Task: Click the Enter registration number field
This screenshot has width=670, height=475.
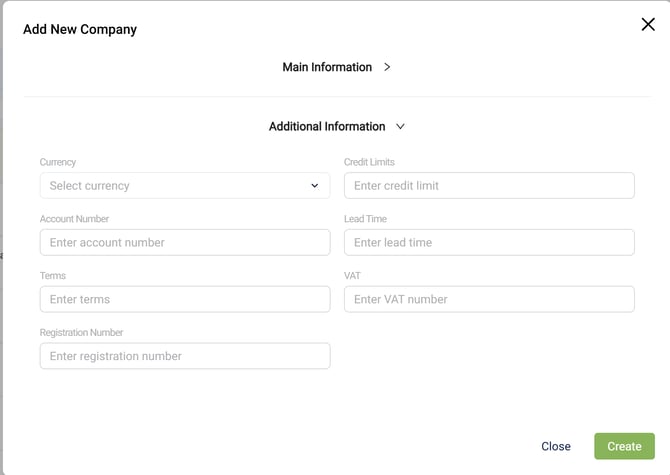Action: (185, 356)
